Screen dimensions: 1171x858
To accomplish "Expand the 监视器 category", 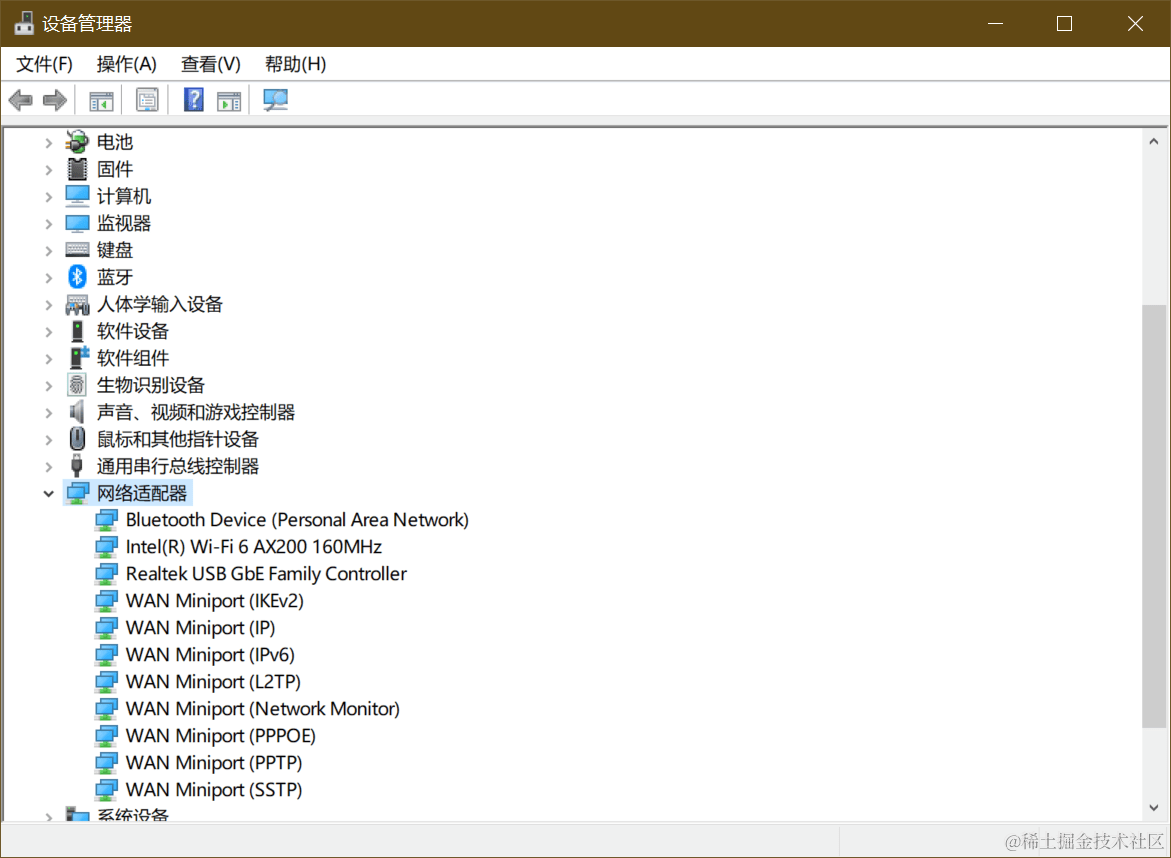I will coord(49,223).
